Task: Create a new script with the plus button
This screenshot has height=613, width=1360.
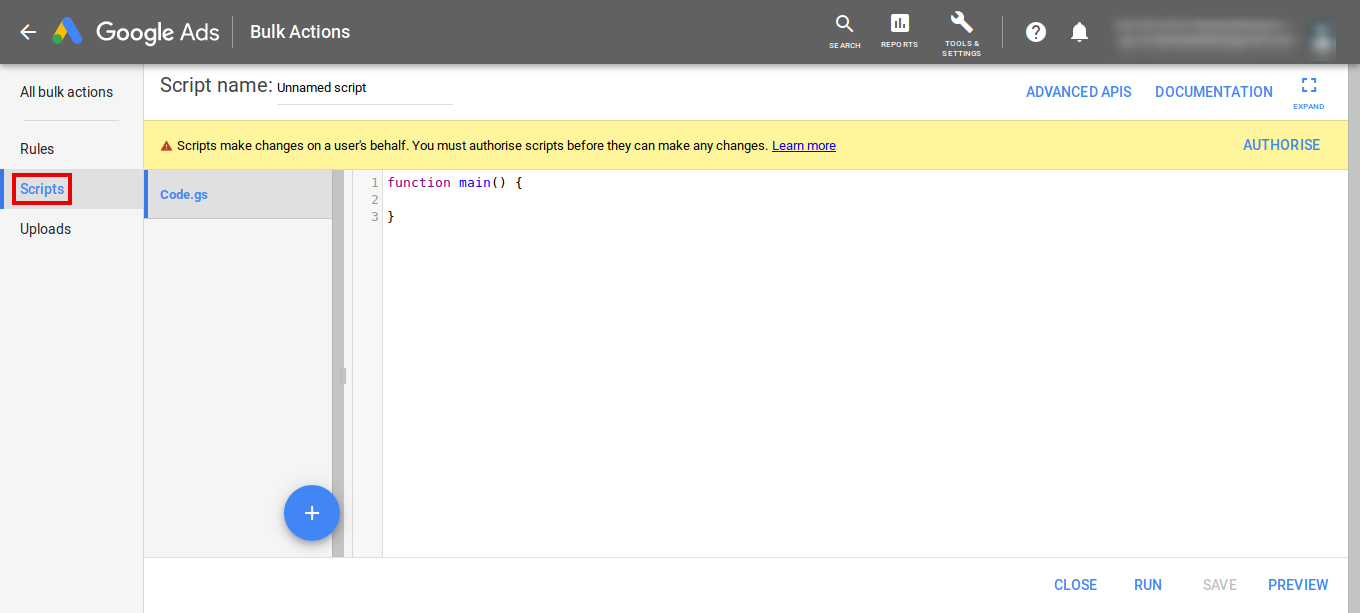Action: (x=311, y=513)
